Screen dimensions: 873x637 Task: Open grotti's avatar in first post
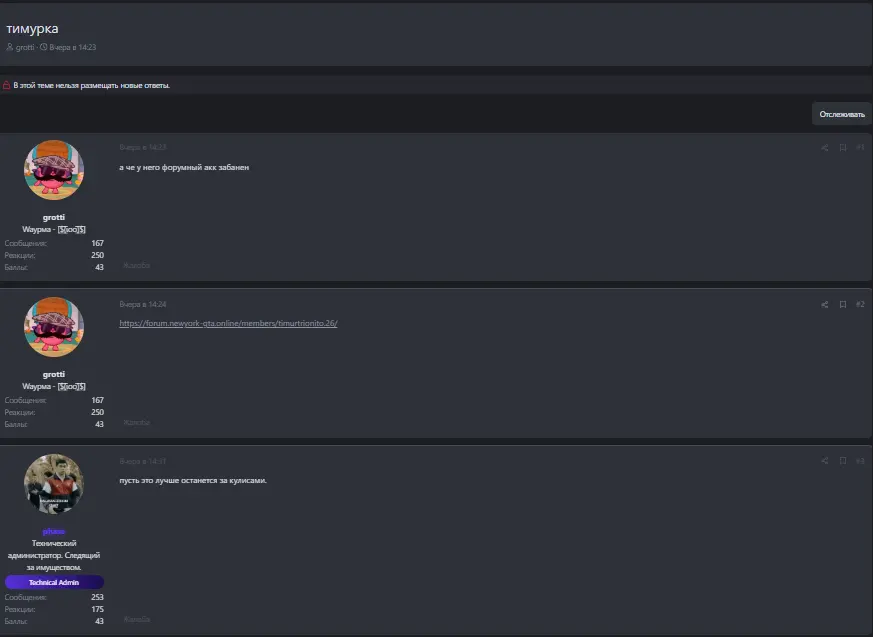(54, 170)
